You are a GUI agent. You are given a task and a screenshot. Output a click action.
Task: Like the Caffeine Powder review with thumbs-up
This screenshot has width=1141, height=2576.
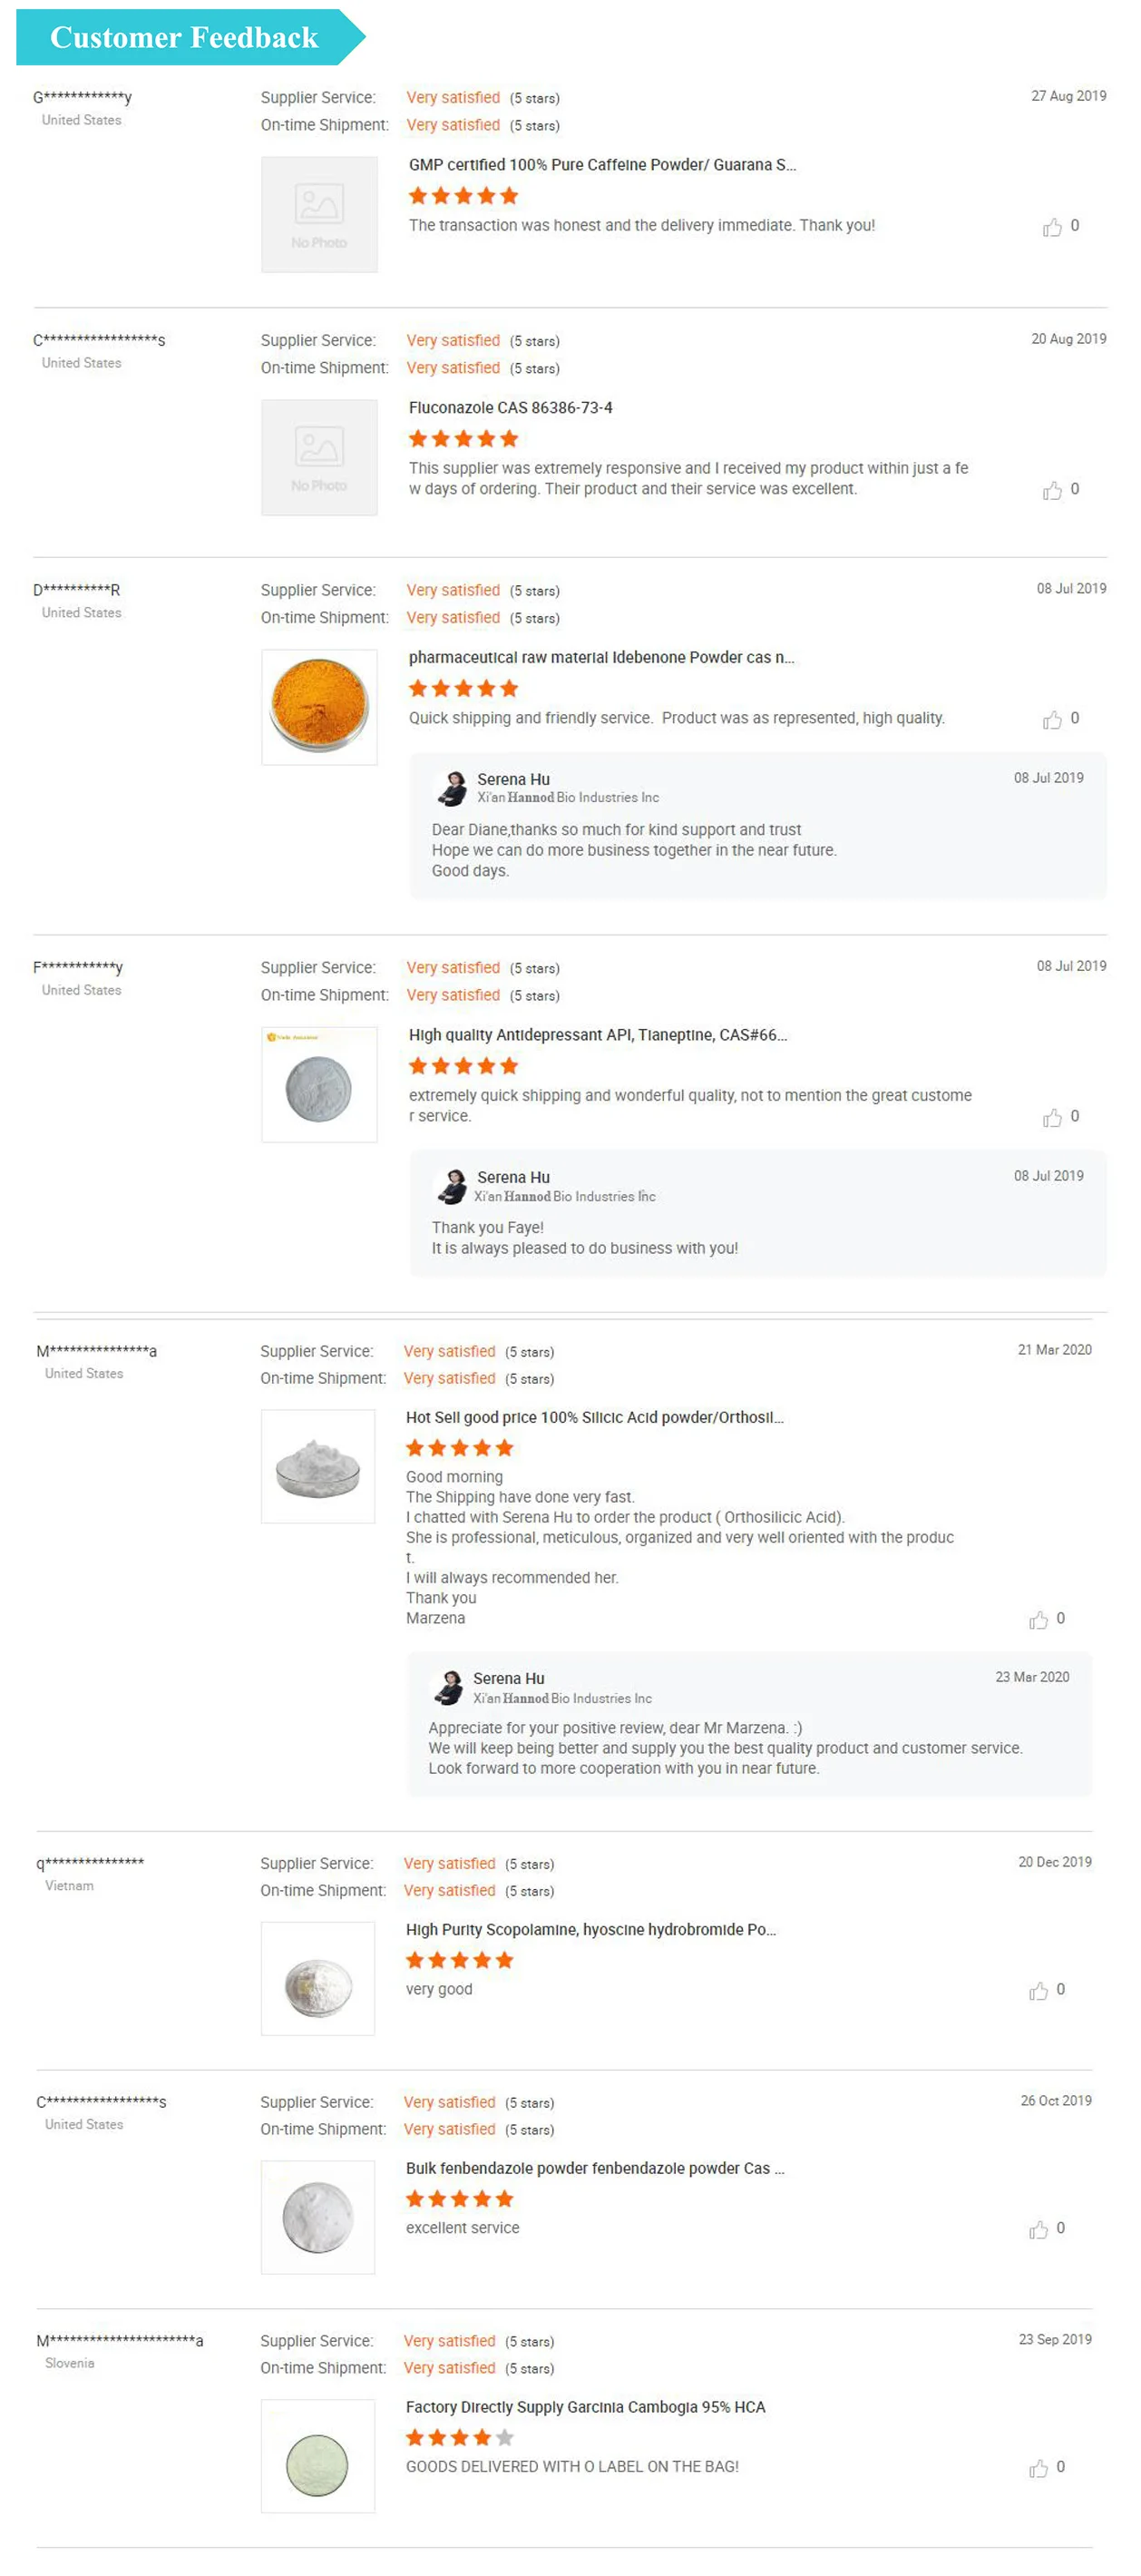1052,227
